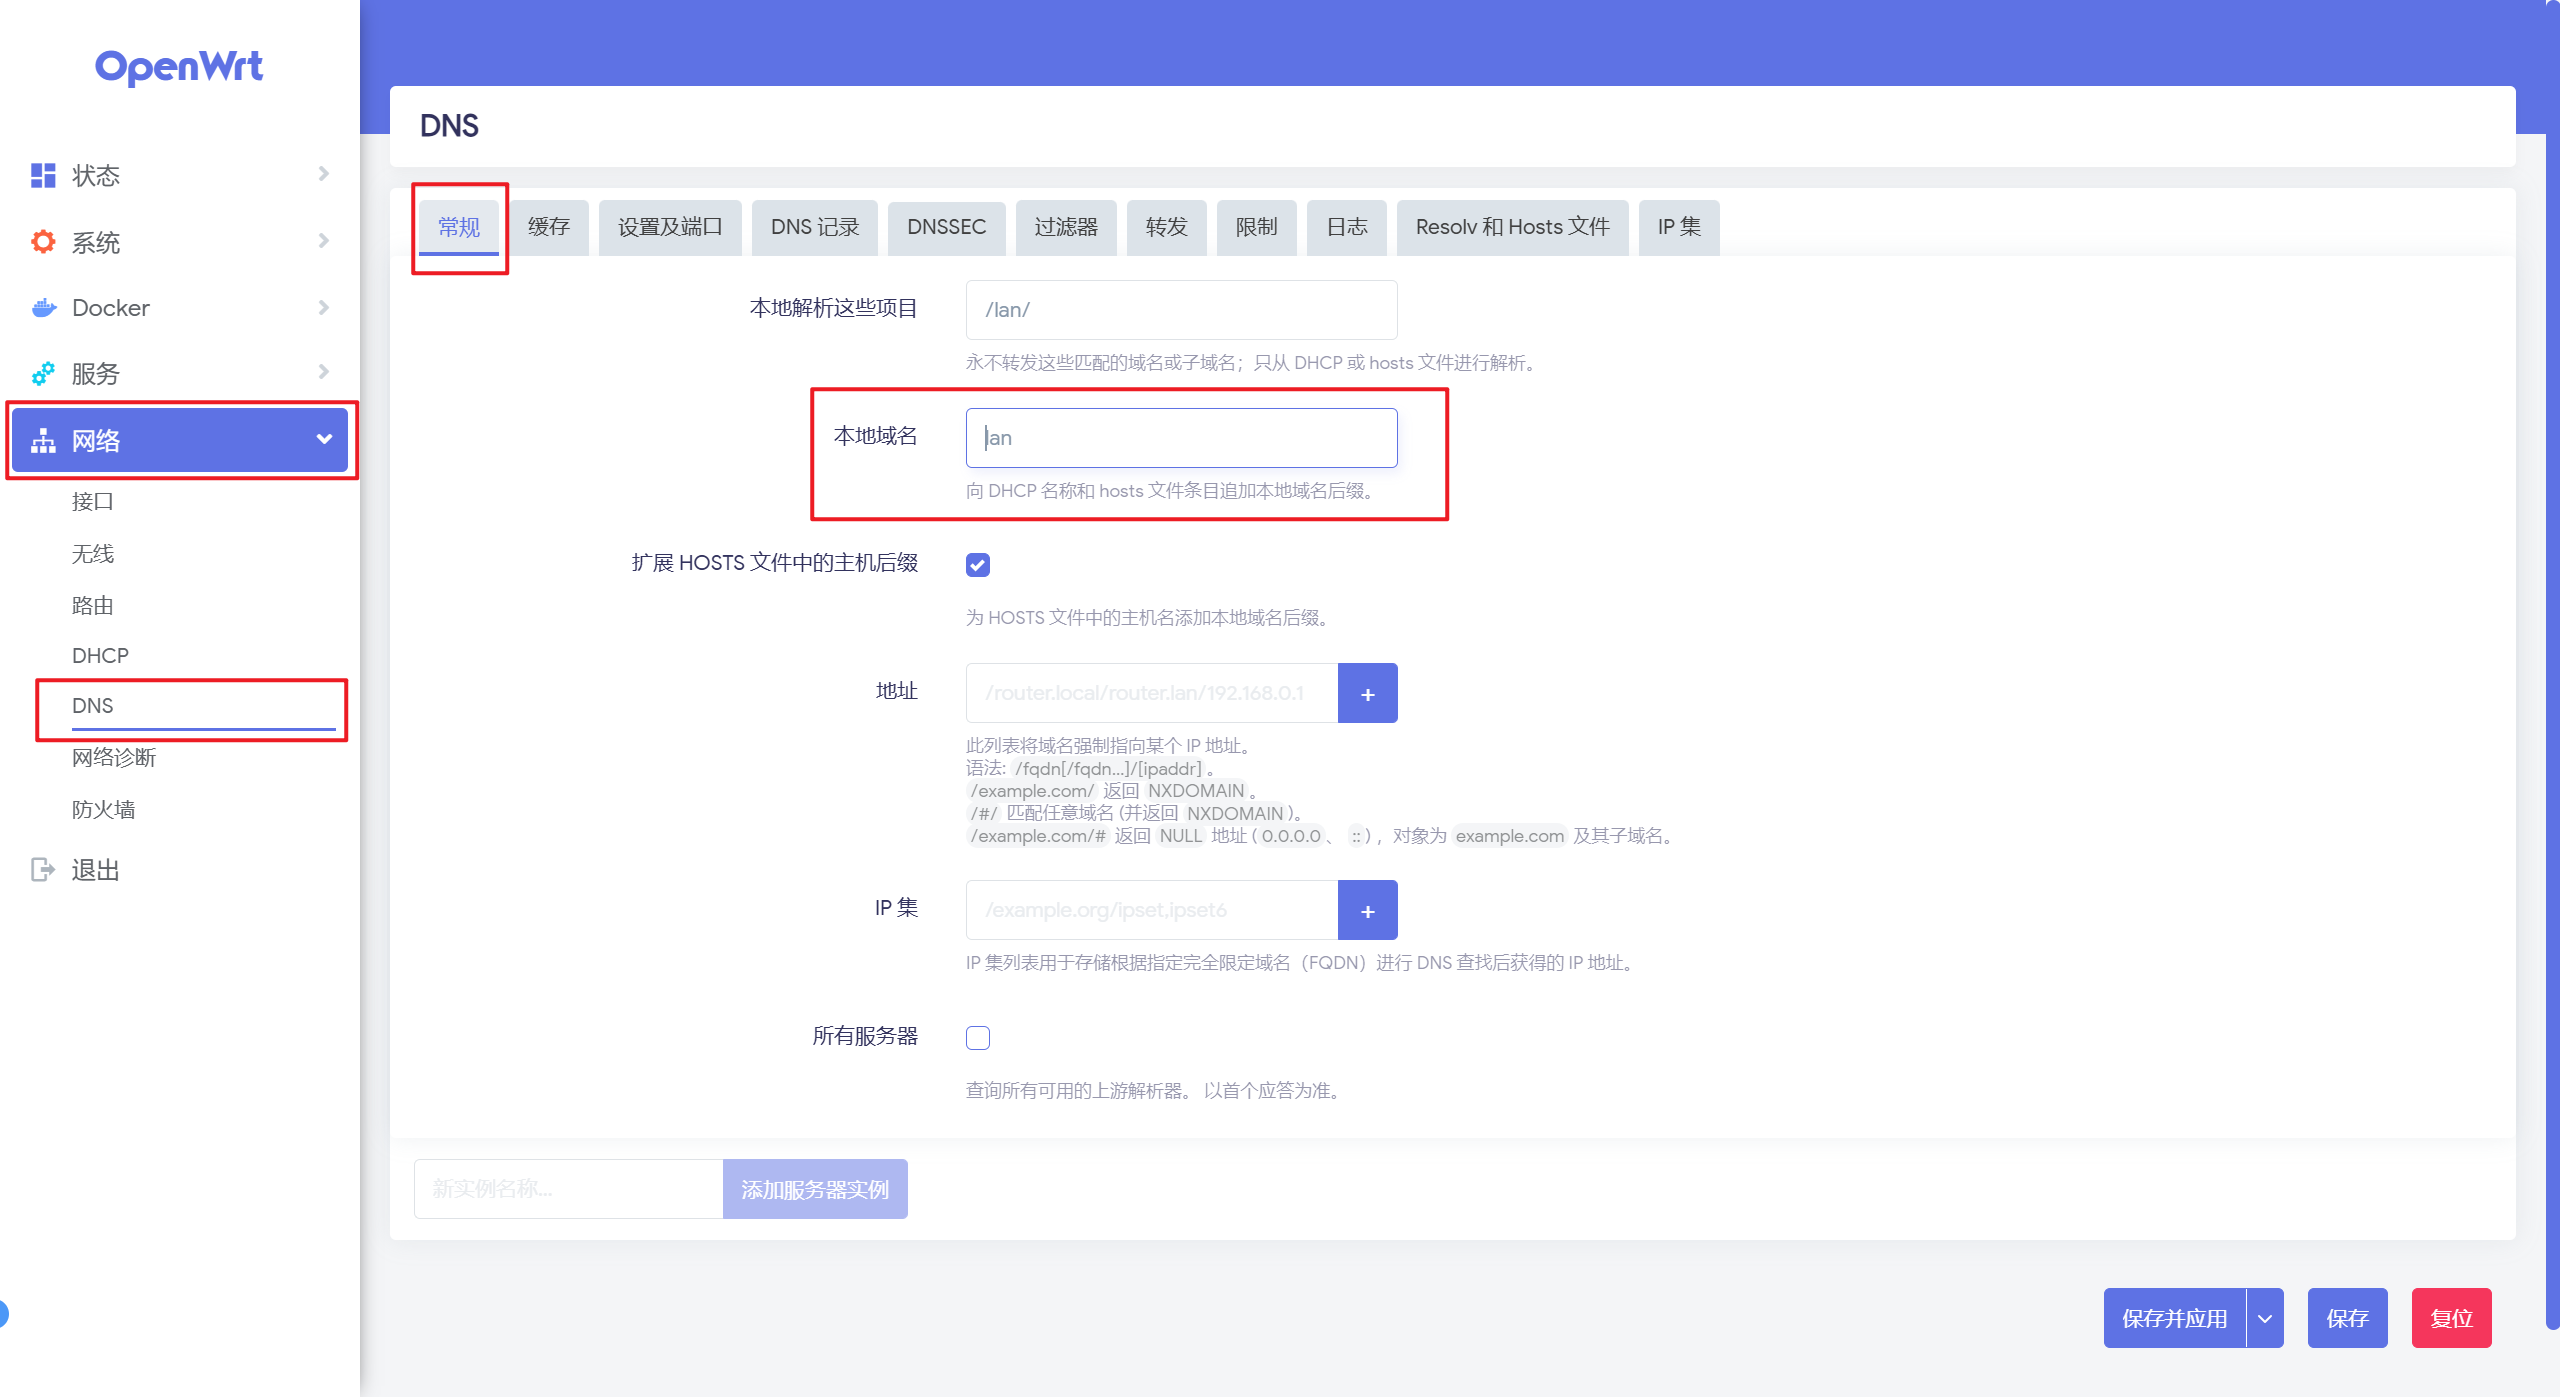Image resolution: width=2560 pixels, height=1397 pixels.
Task: Open the Resolv 和 Hosts 文件 tab
Action: click(1512, 227)
